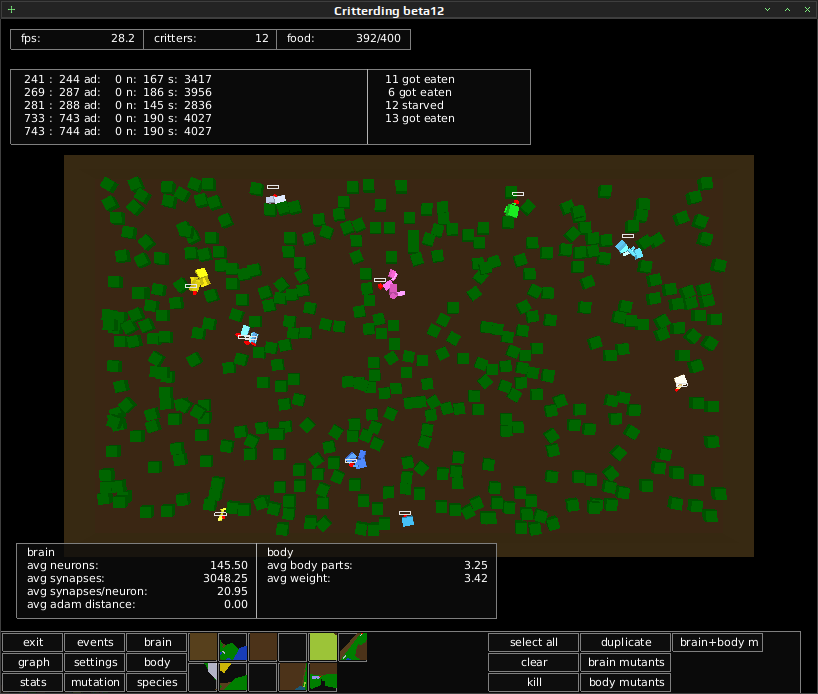
Task: Pick the large yellow critter
Action: [x=200, y=279]
